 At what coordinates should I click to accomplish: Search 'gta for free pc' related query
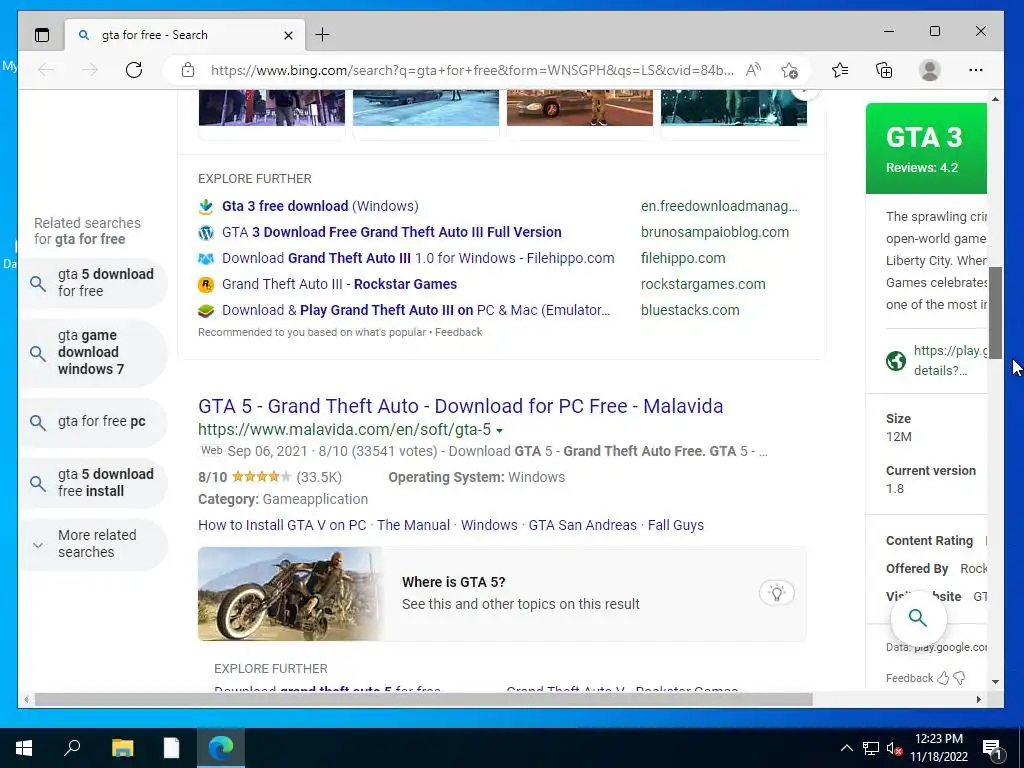[x=93, y=422]
